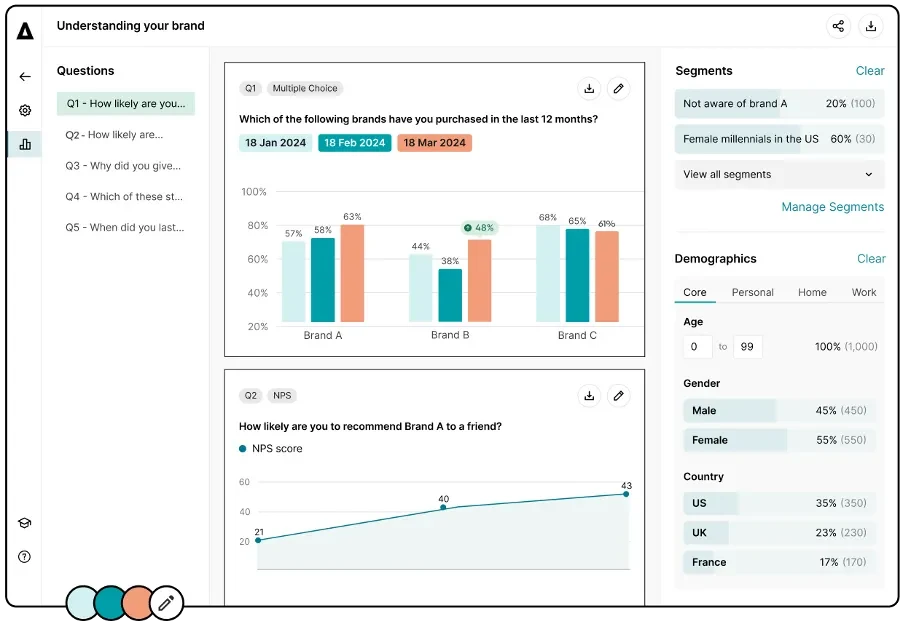Image resolution: width=904 pixels, height=624 pixels.
Task: Click the graduation cap learning icon
Action: [24, 522]
